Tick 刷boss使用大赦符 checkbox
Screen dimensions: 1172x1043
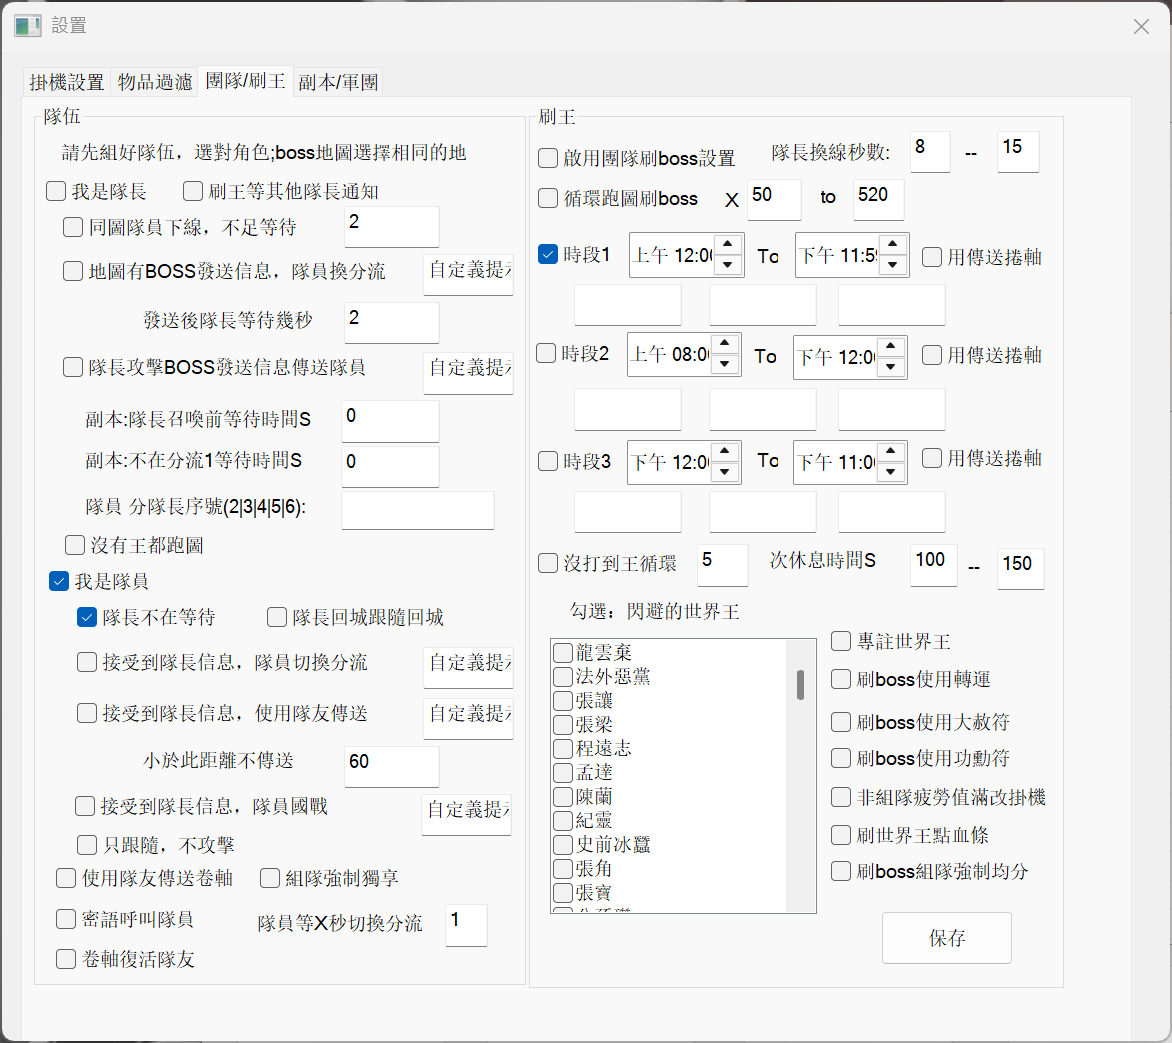[841, 722]
